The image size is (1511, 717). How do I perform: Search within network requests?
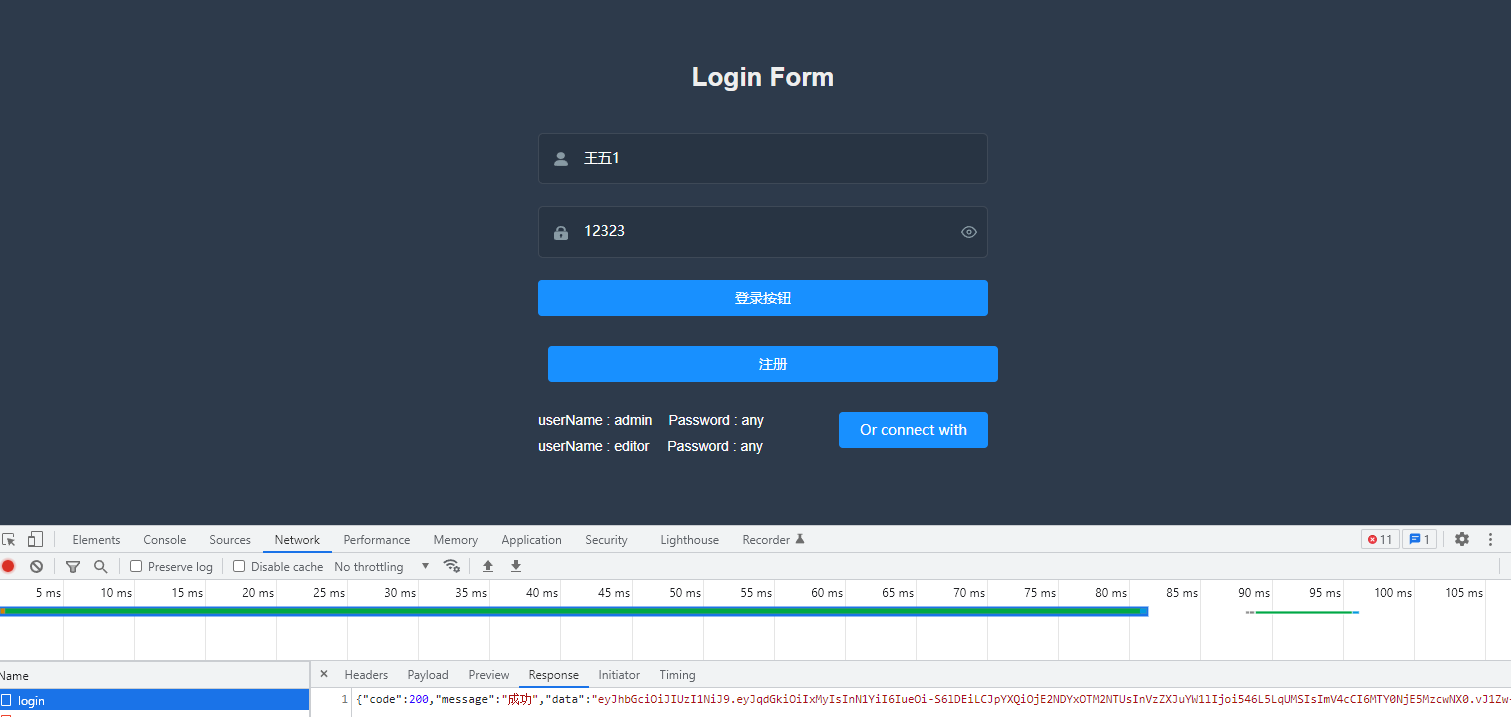pyautogui.click(x=101, y=566)
